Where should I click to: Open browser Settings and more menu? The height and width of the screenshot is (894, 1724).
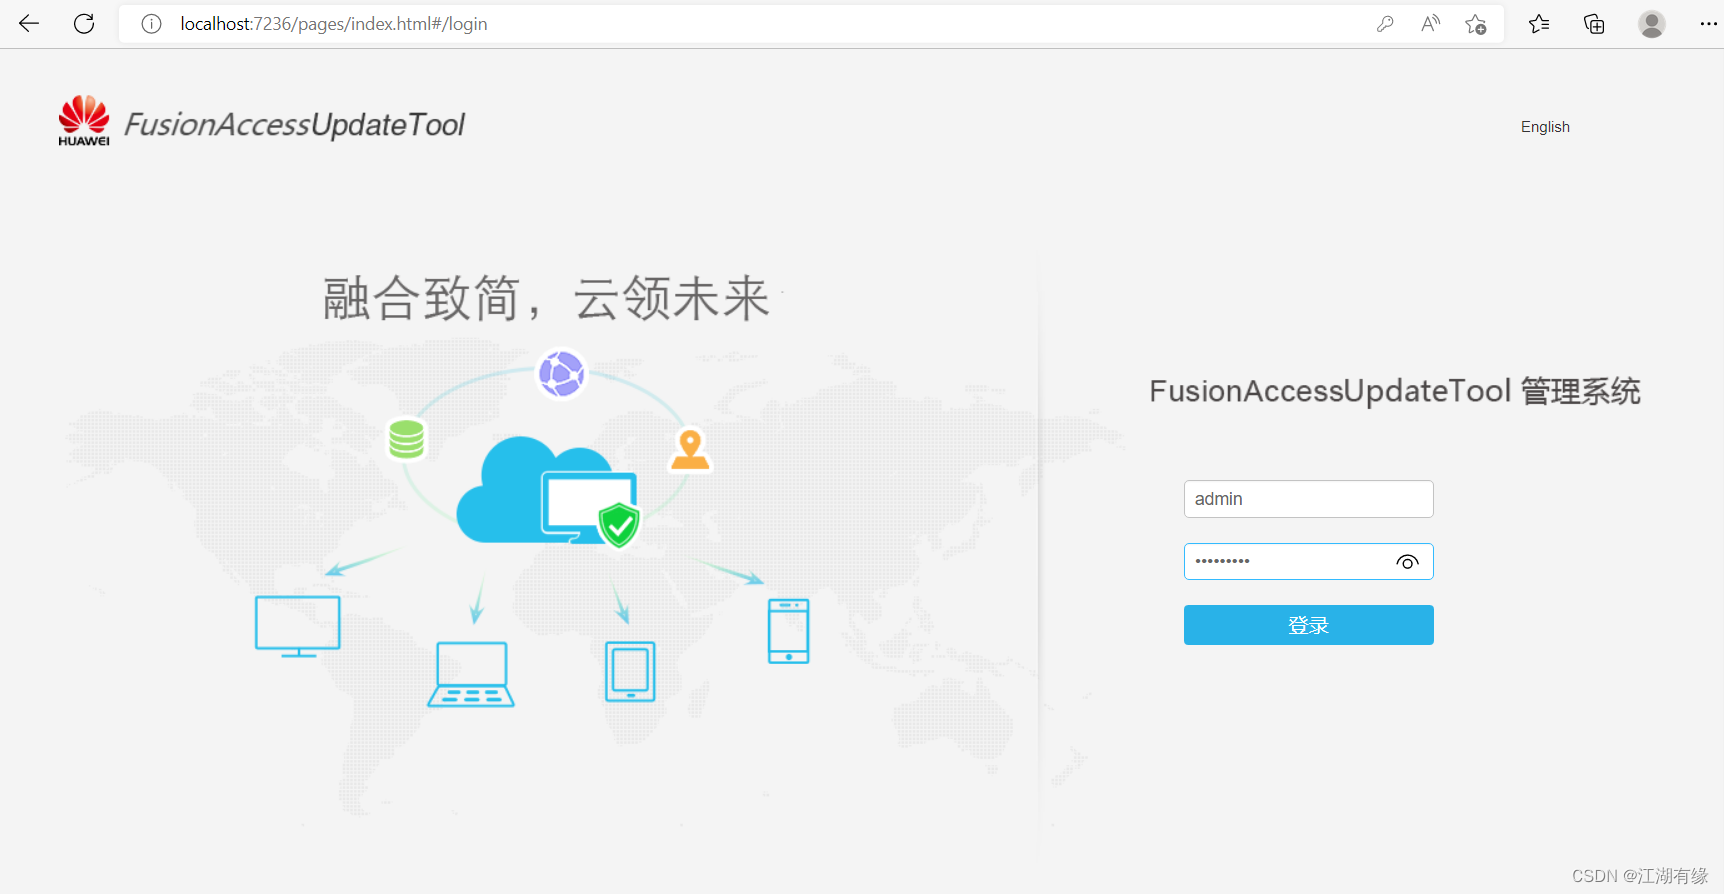1708,24
